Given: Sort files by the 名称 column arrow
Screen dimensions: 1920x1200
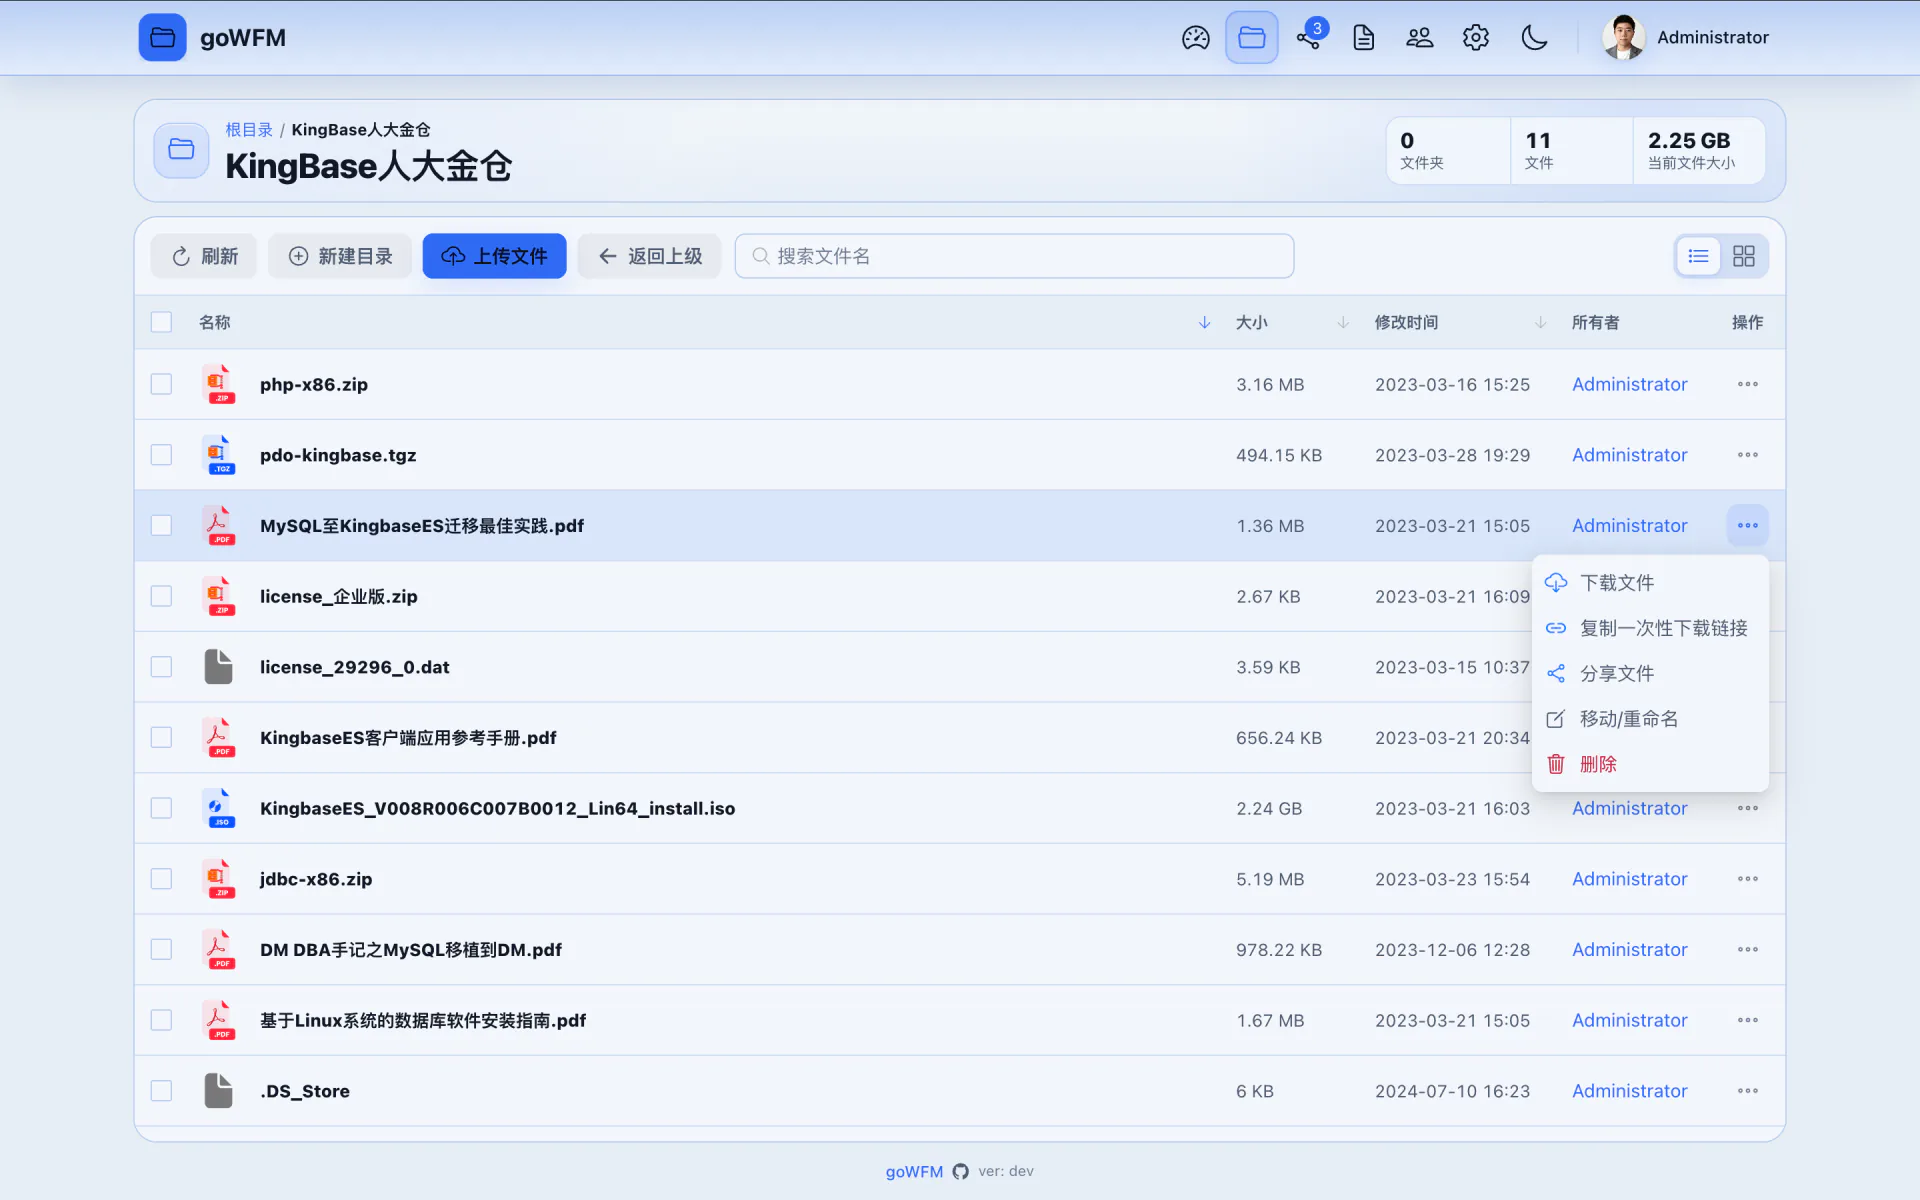Looking at the screenshot, I should 1204,322.
